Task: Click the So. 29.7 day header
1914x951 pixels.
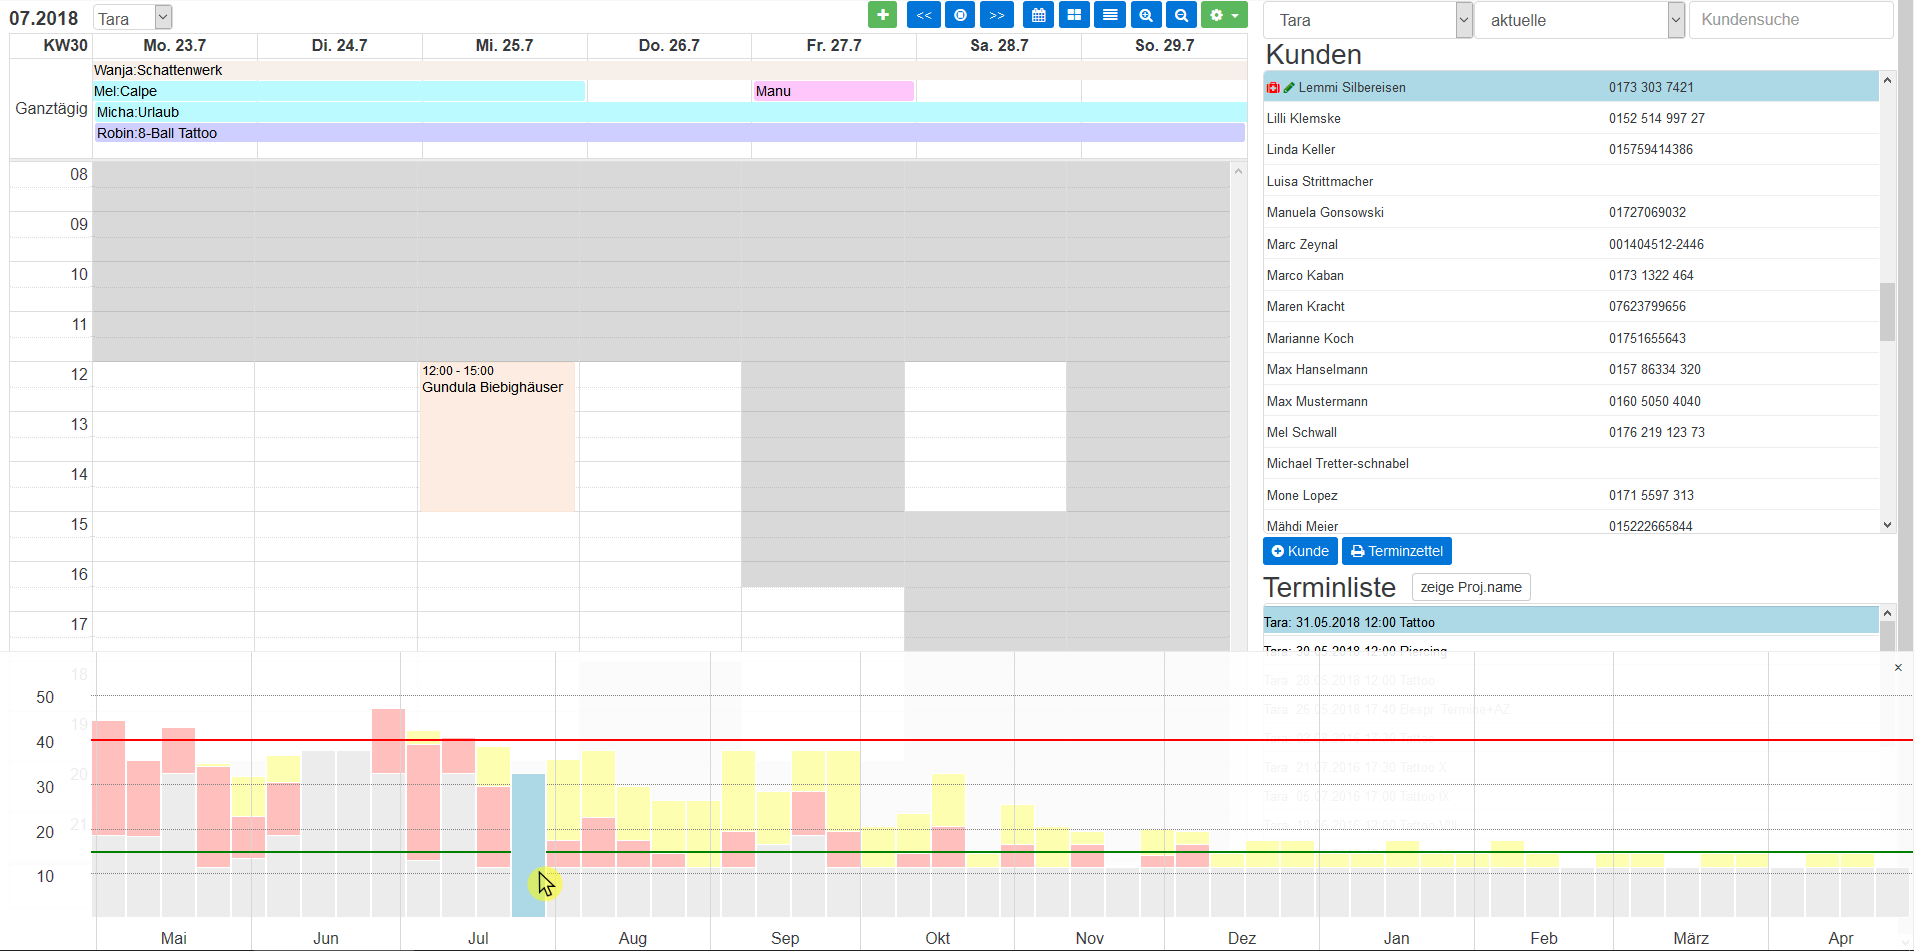Action: click(x=1164, y=46)
